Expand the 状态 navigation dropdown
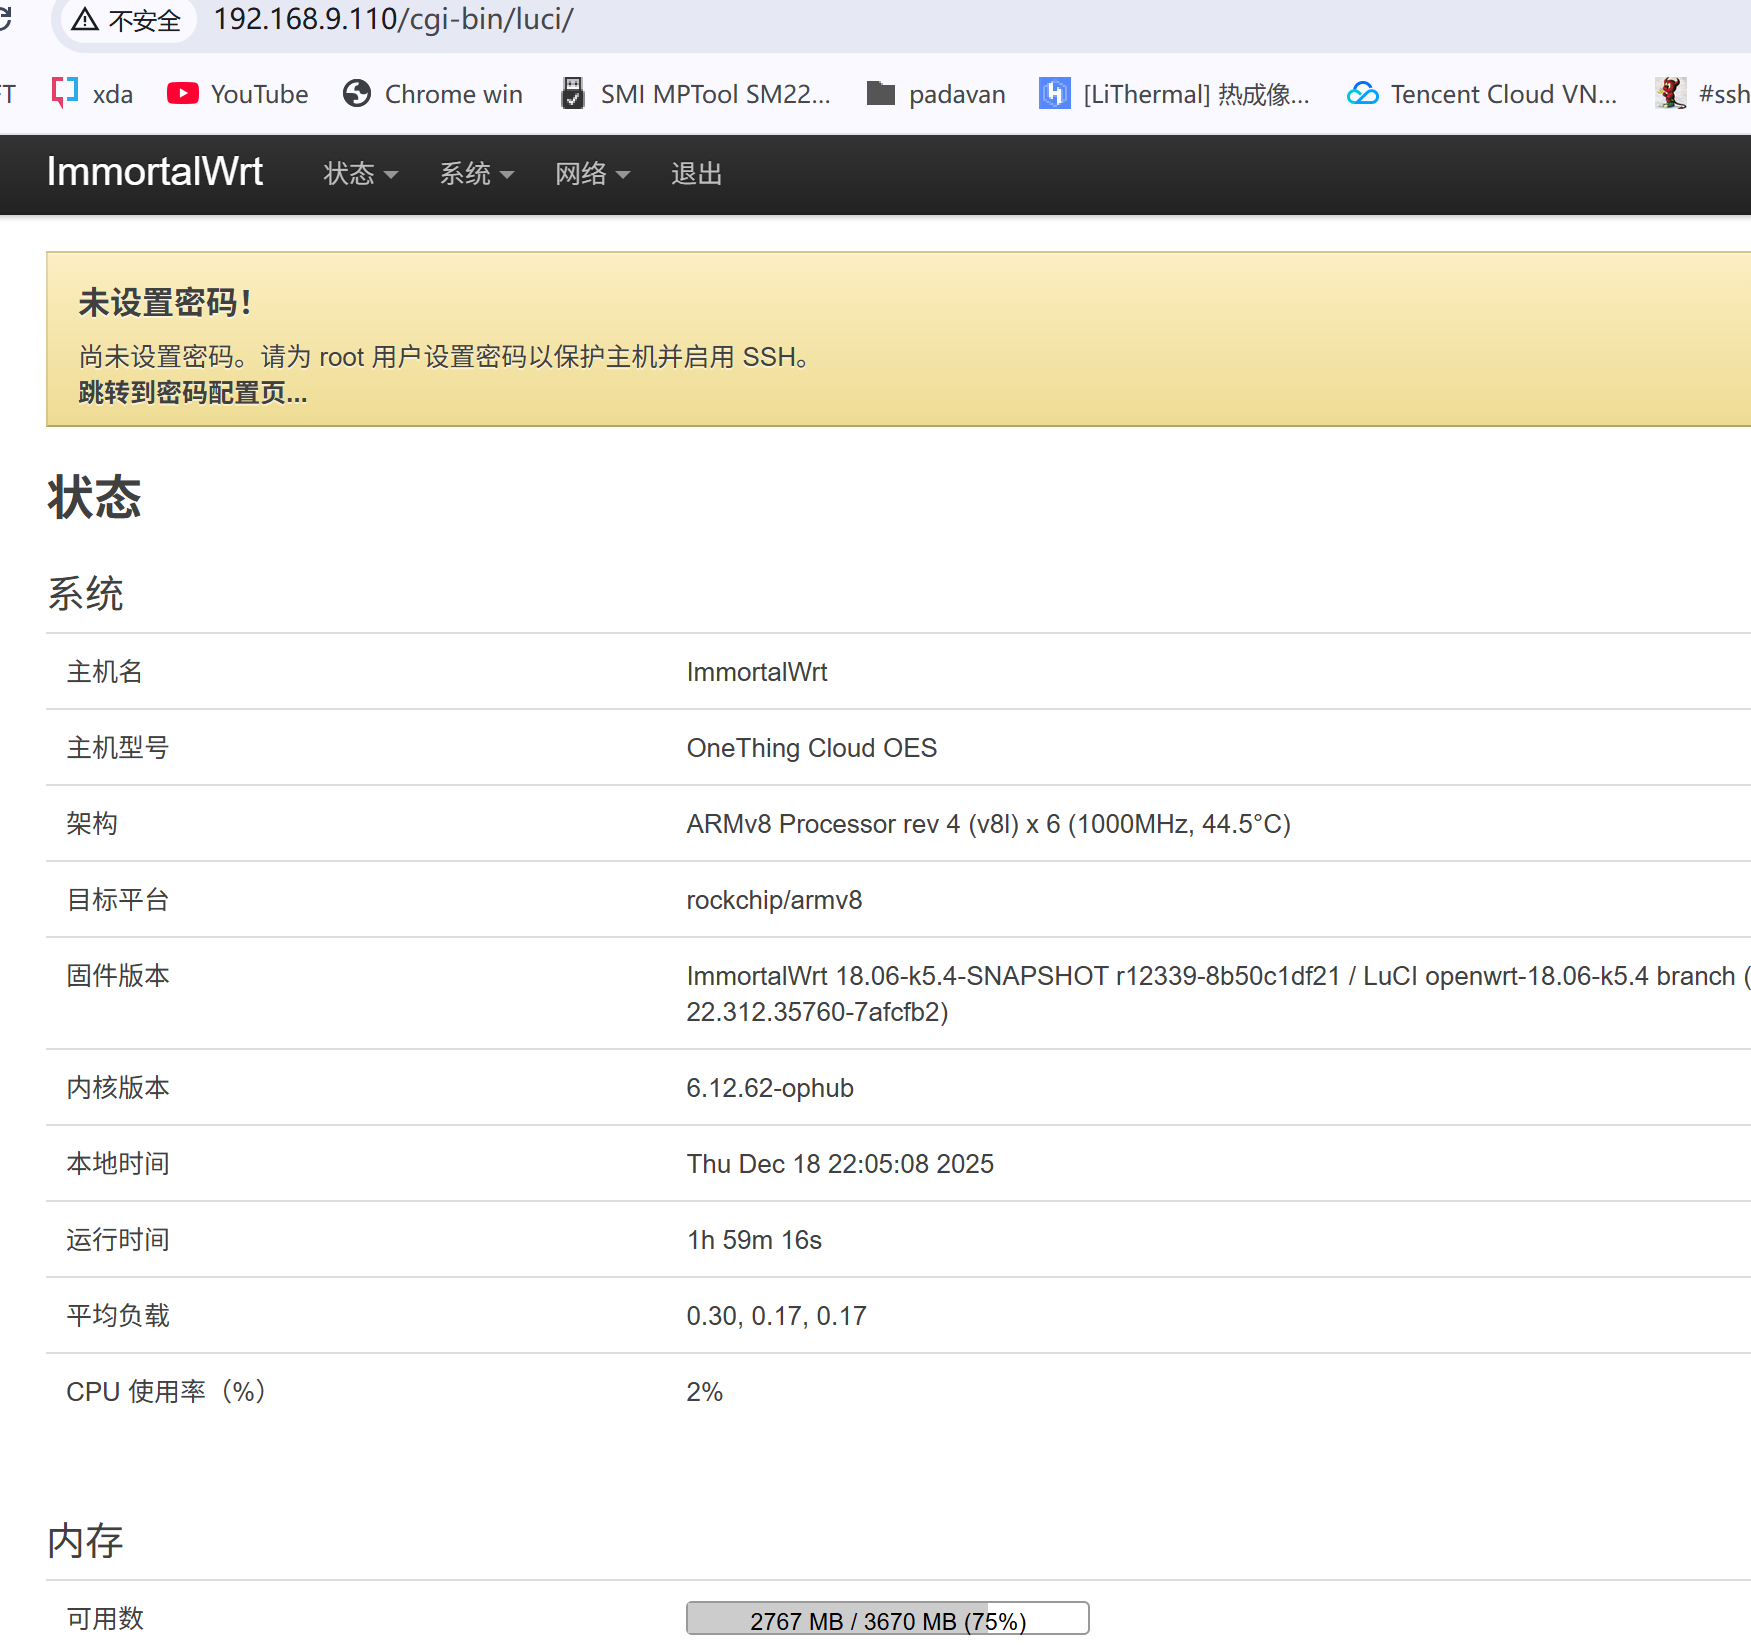This screenshot has width=1751, height=1651. (359, 173)
